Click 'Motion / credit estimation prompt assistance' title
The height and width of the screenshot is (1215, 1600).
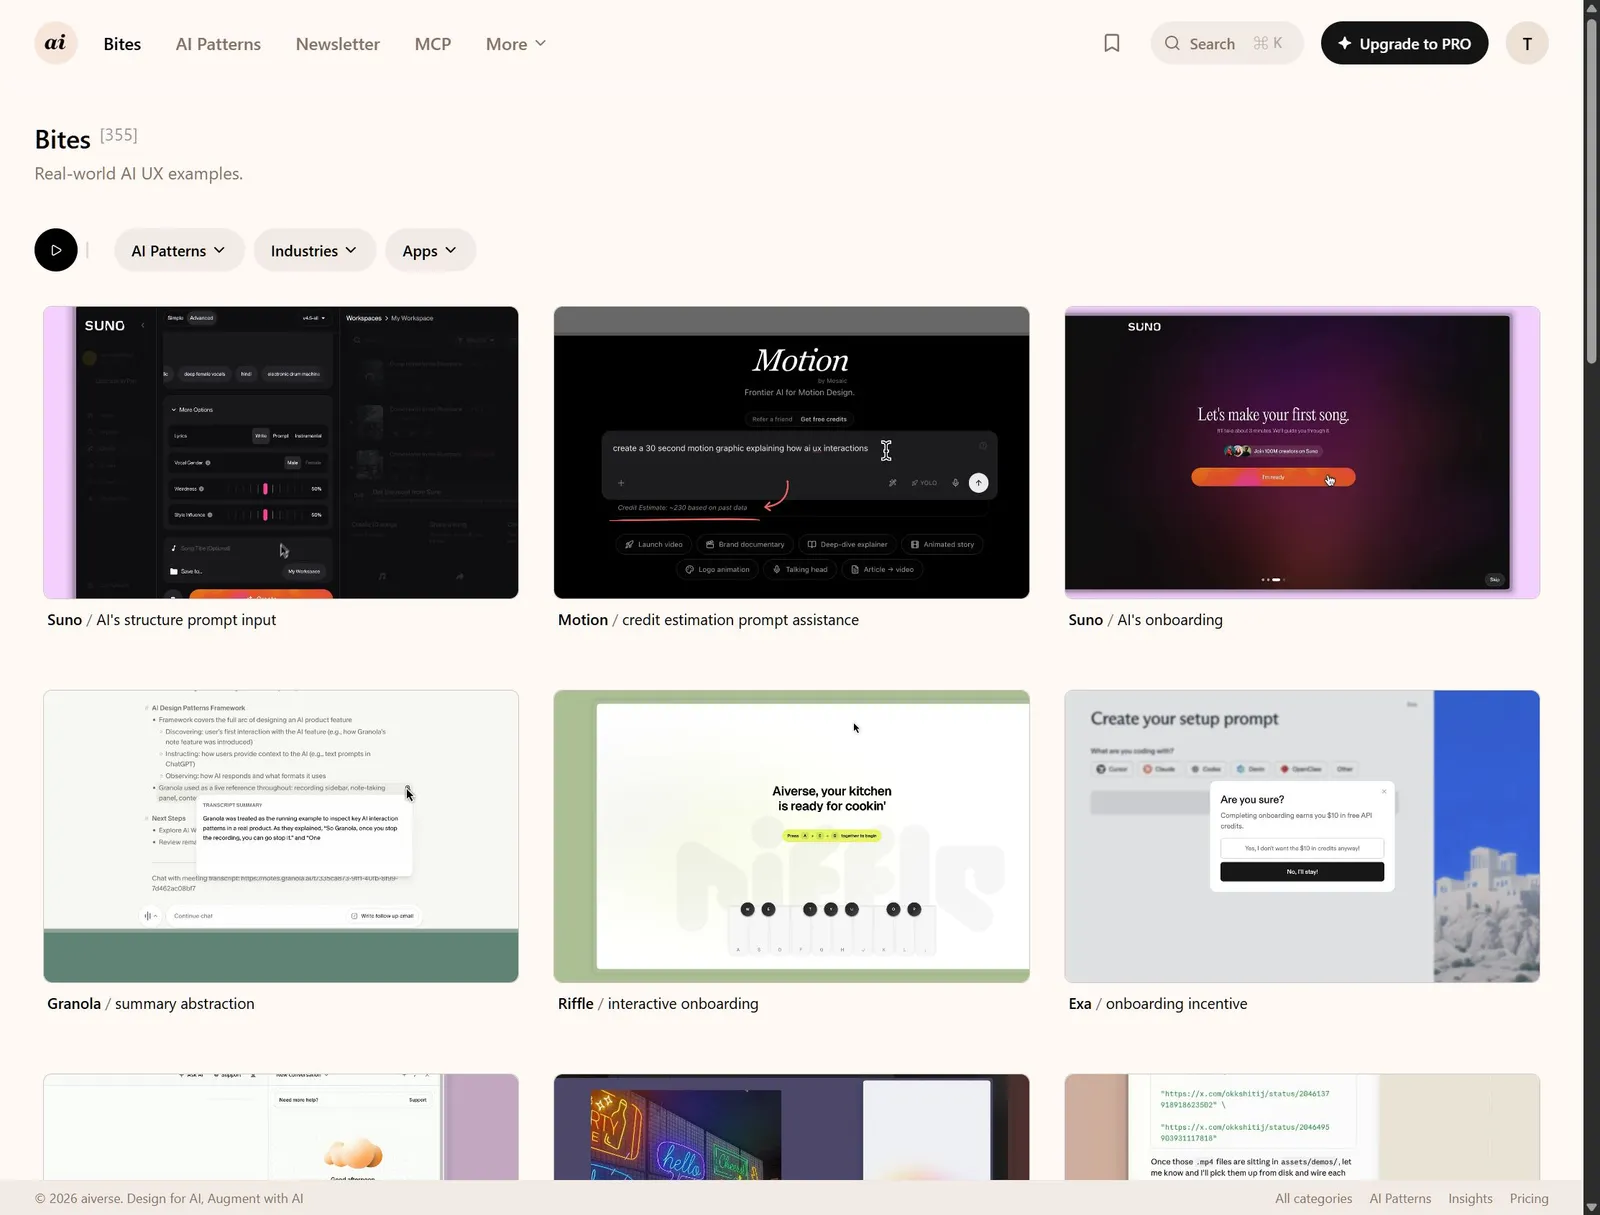(708, 620)
